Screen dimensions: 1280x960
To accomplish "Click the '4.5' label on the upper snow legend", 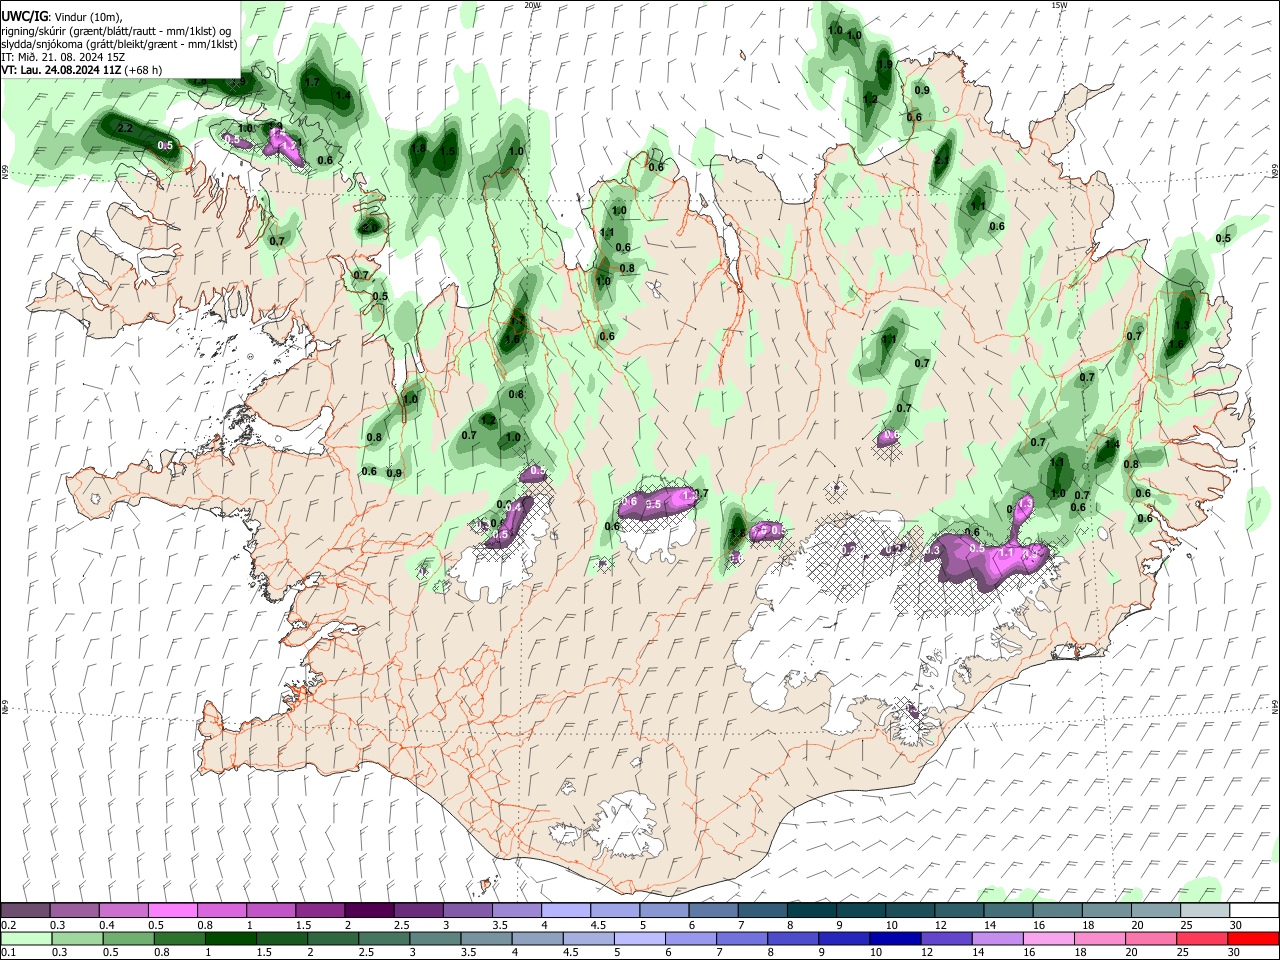I will pos(598,925).
